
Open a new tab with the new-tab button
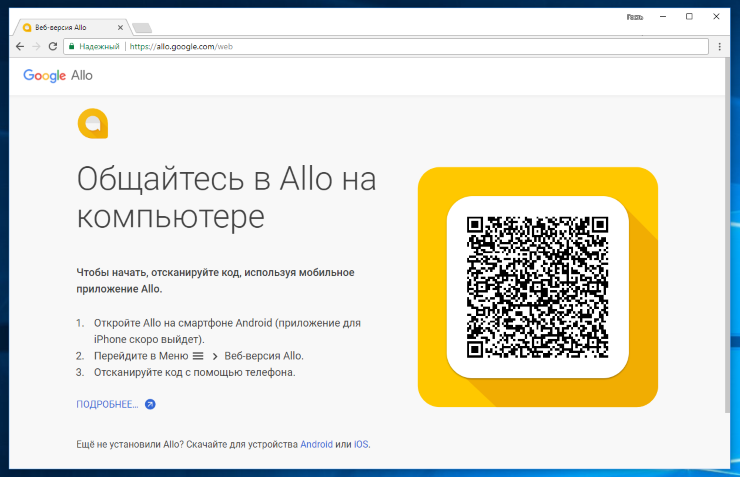click(x=142, y=27)
